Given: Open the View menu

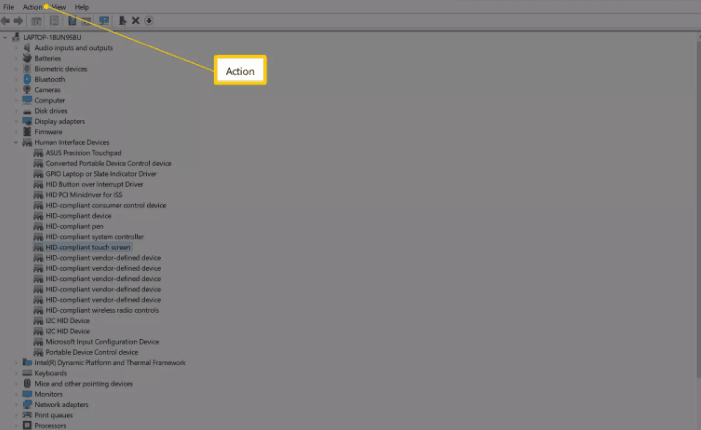Looking at the screenshot, I should point(59,7).
